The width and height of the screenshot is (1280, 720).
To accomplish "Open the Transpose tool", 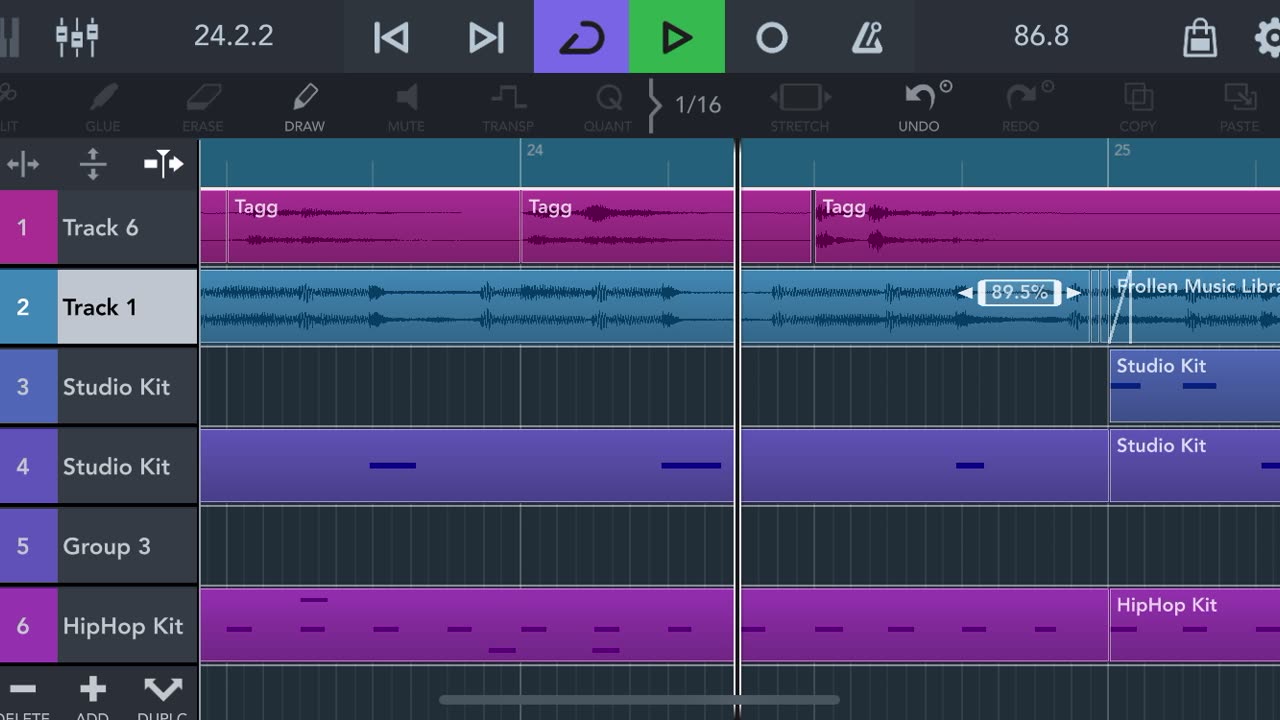I will point(508,107).
